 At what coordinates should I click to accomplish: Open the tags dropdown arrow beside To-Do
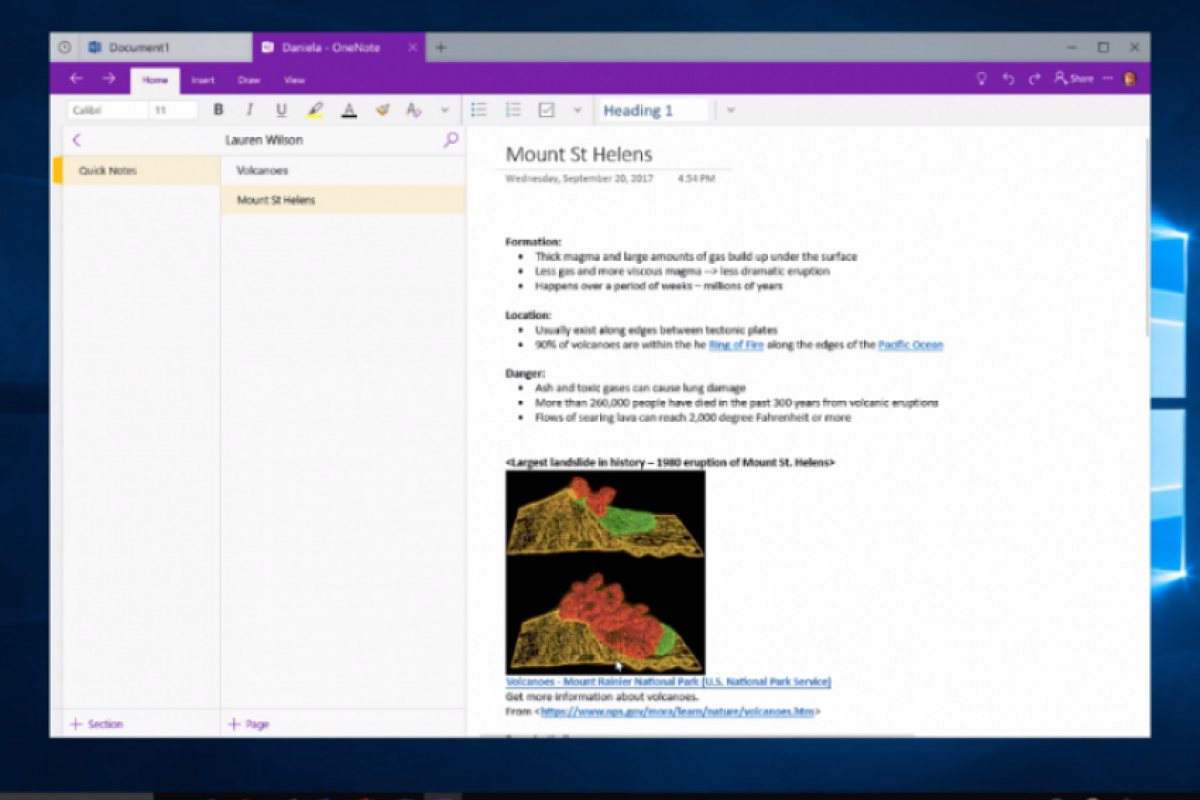[577, 110]
